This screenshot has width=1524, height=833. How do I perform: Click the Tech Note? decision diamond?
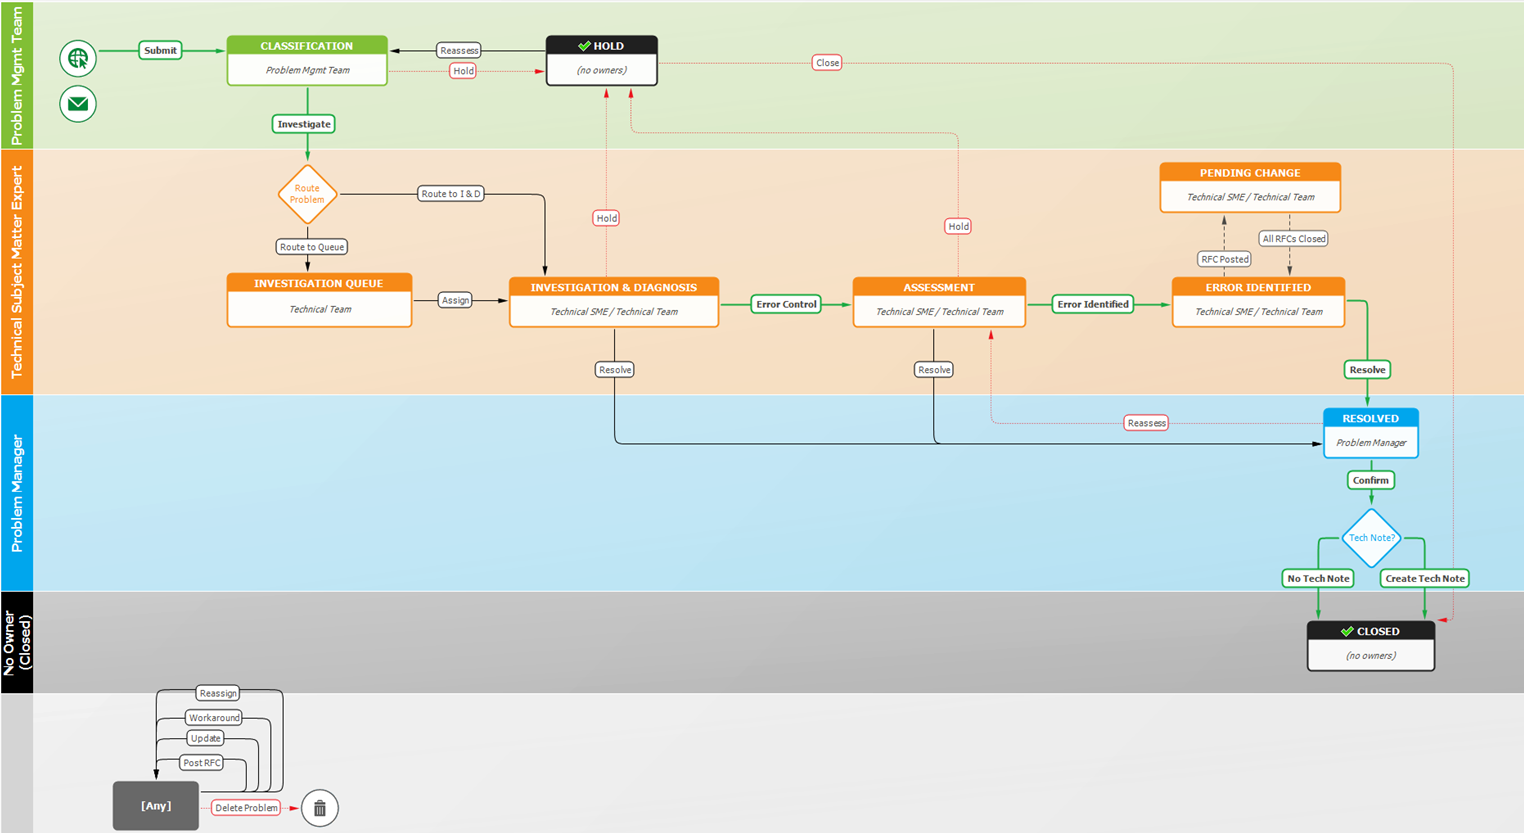tap(1371, 538)
